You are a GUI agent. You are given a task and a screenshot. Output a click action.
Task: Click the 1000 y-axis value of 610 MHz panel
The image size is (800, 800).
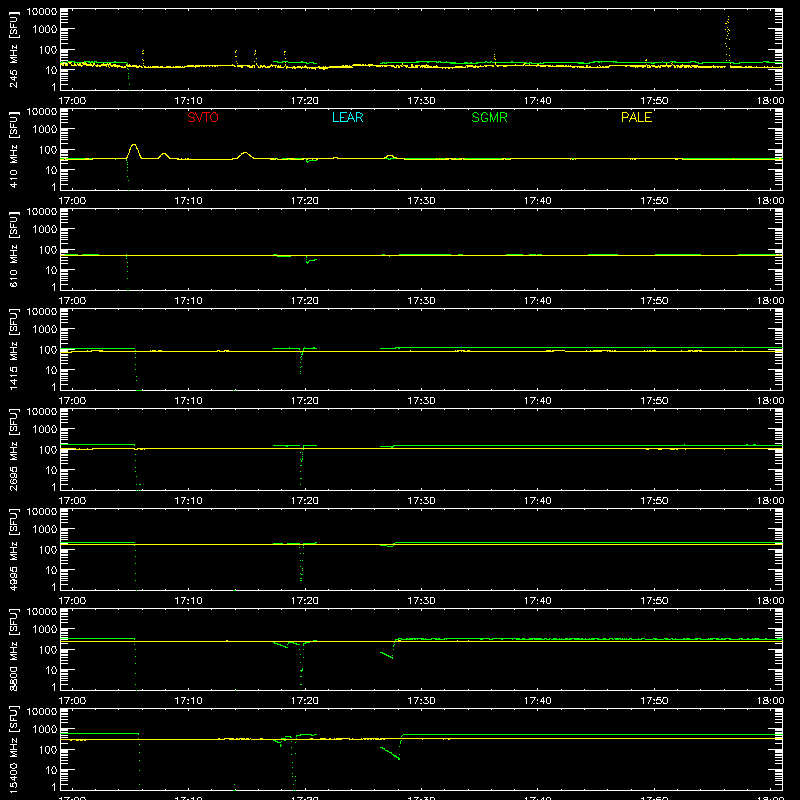tap(45, 230)
